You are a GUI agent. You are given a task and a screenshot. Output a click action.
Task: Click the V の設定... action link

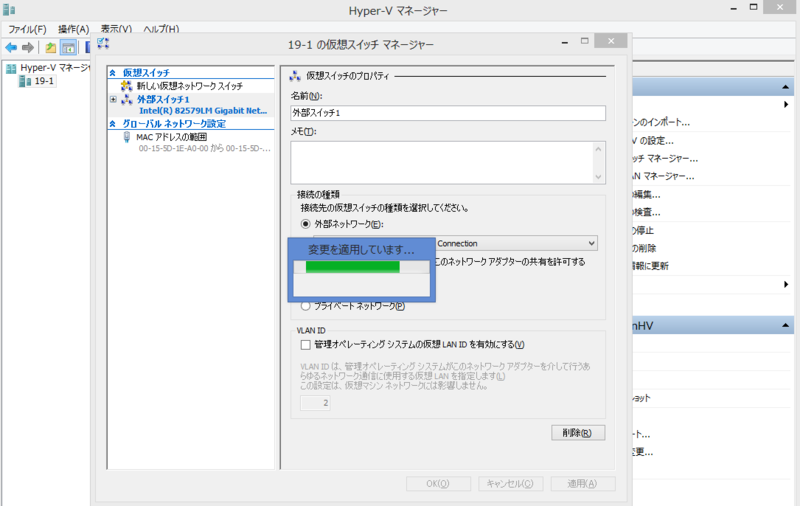[653, 141]
